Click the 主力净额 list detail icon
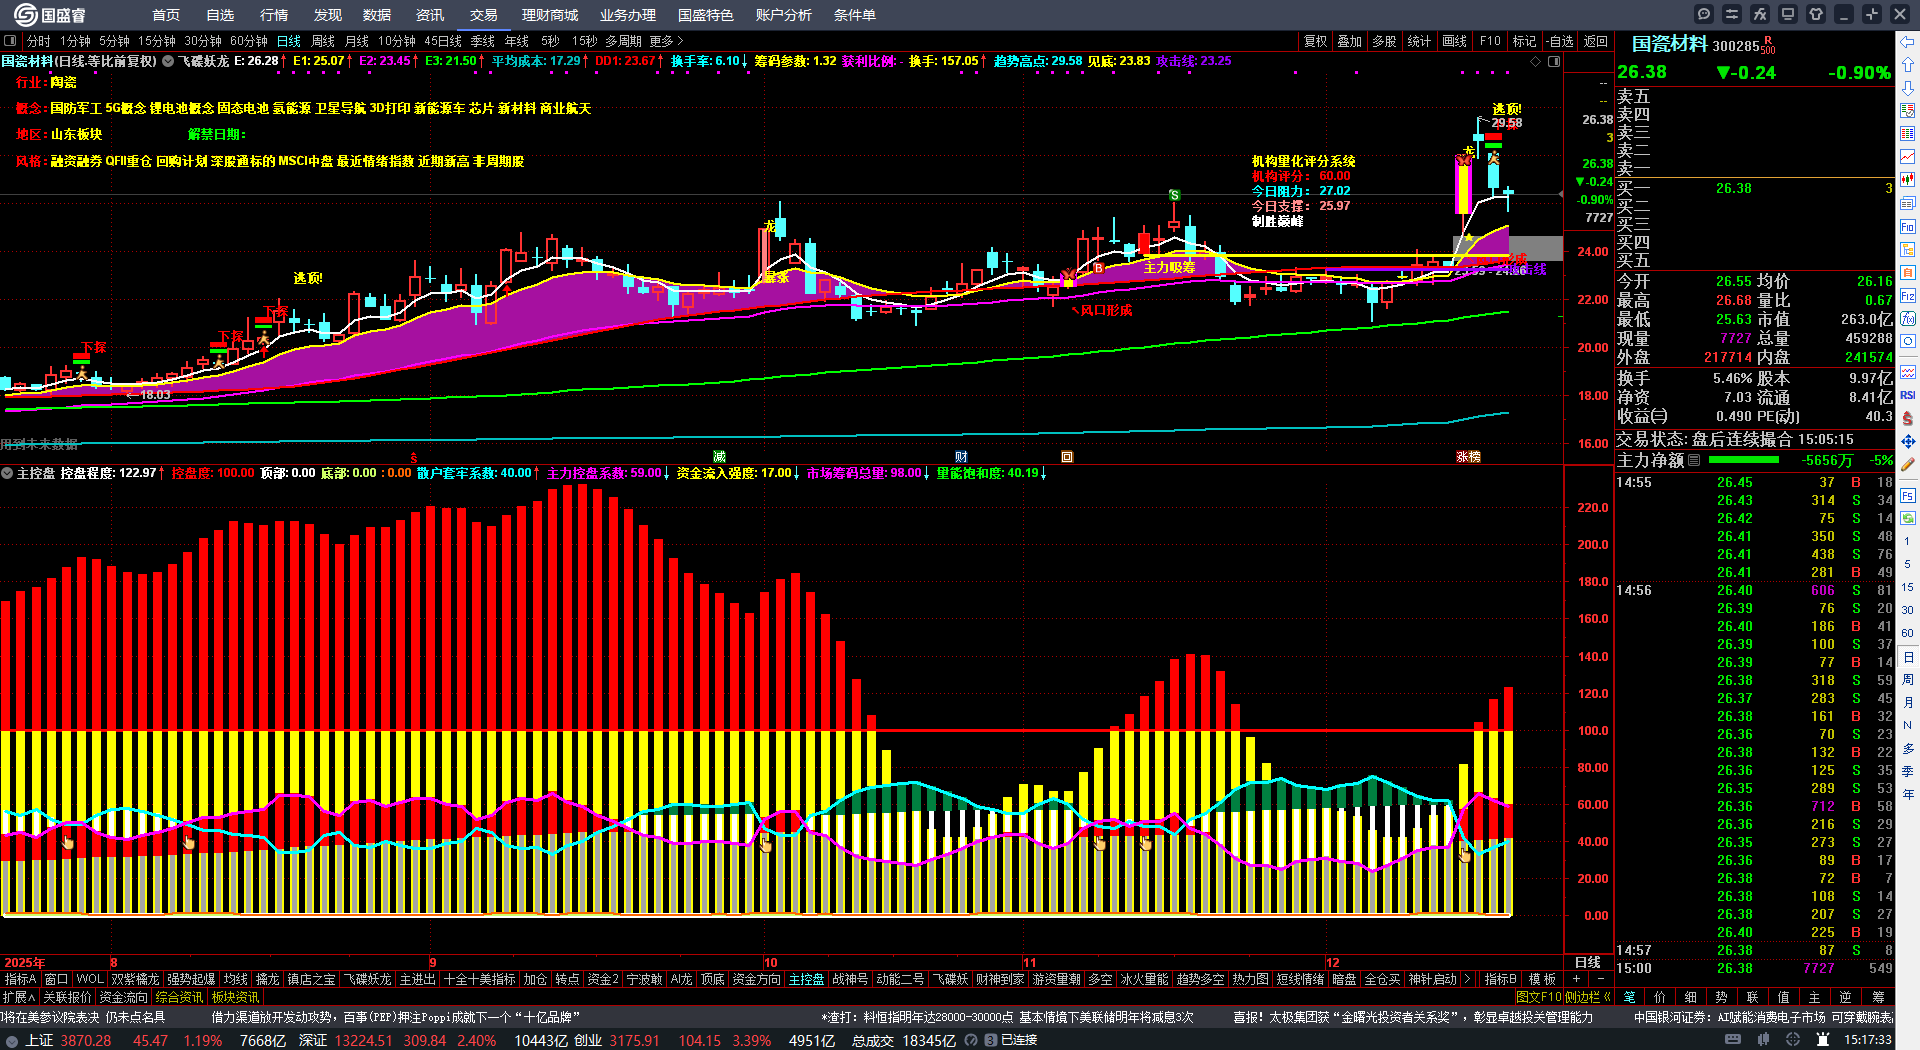This screenshot has height=1050, width=1920. click(x=1694, y=461)
